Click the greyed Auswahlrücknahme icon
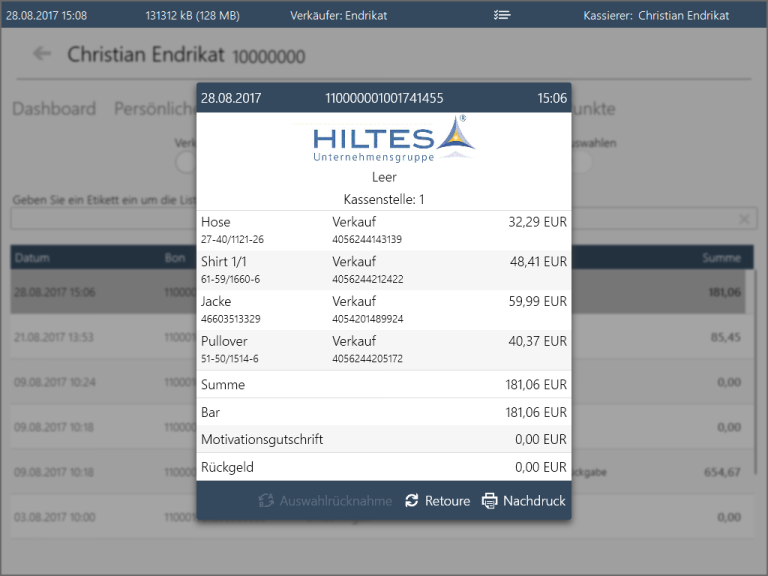The height and width of the screenshot is (576, 768). [x=266, y=501]
